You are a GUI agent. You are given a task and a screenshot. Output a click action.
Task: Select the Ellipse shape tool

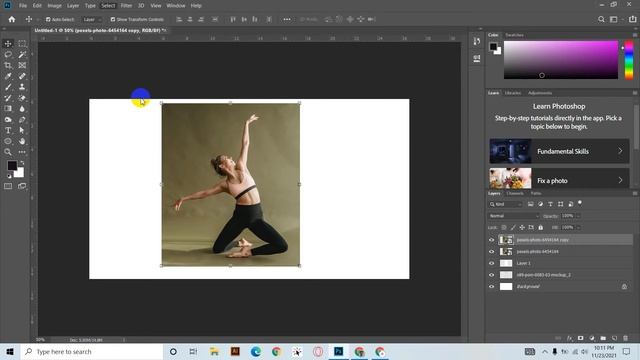click(8, 141)
